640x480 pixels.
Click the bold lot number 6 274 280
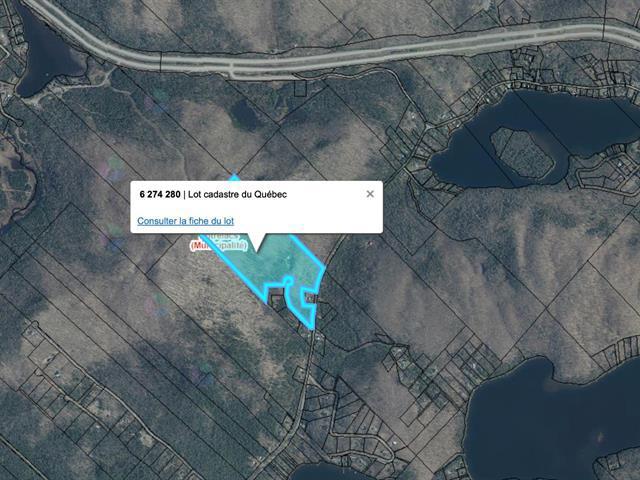[x=160, y=194]
